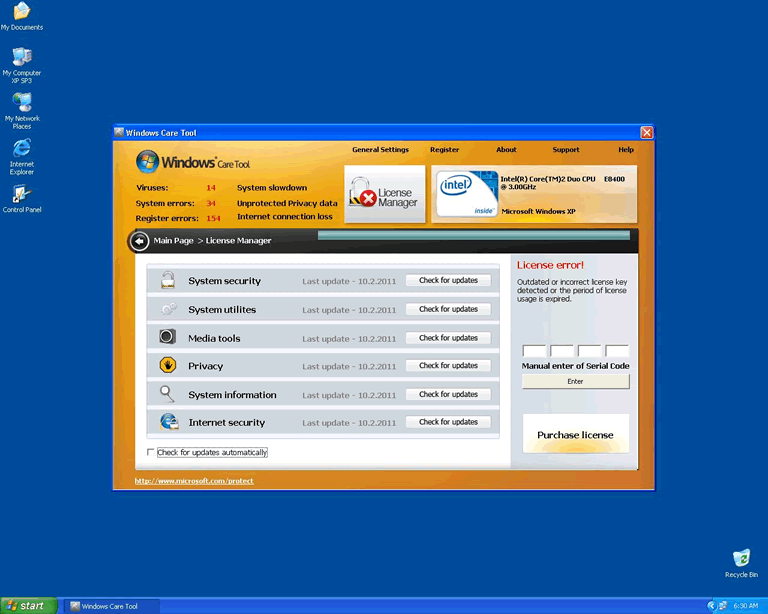
Task: Select the System utilities gears icon
Action: pos(168,310)
